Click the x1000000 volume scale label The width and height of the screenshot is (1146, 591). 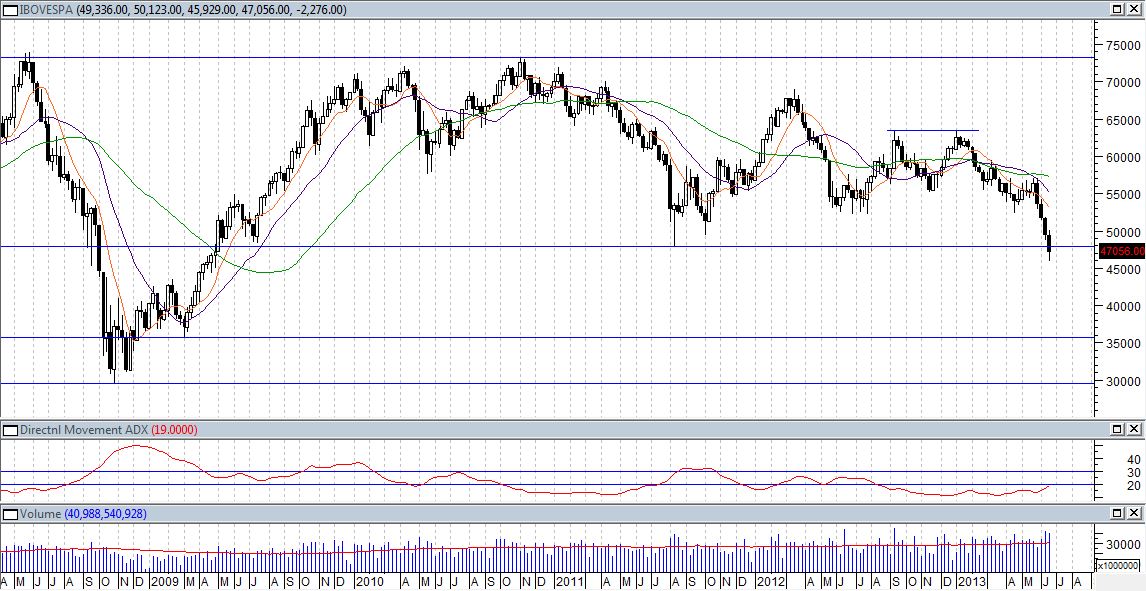click(1119, 566)
